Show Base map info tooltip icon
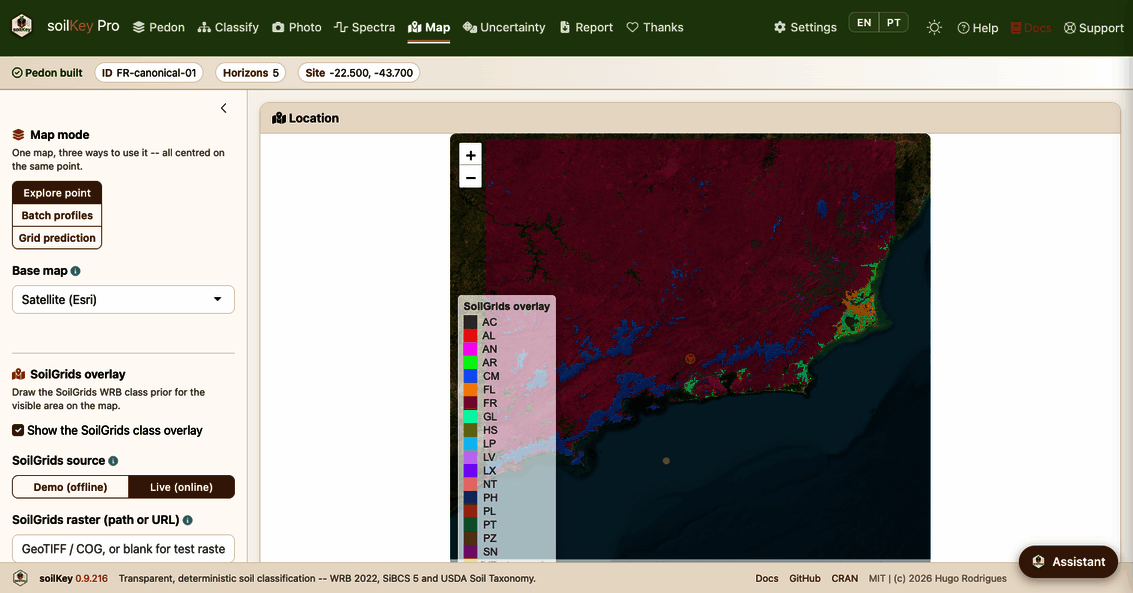Screen dimensions: 1133x593 (x=76, y=271)
